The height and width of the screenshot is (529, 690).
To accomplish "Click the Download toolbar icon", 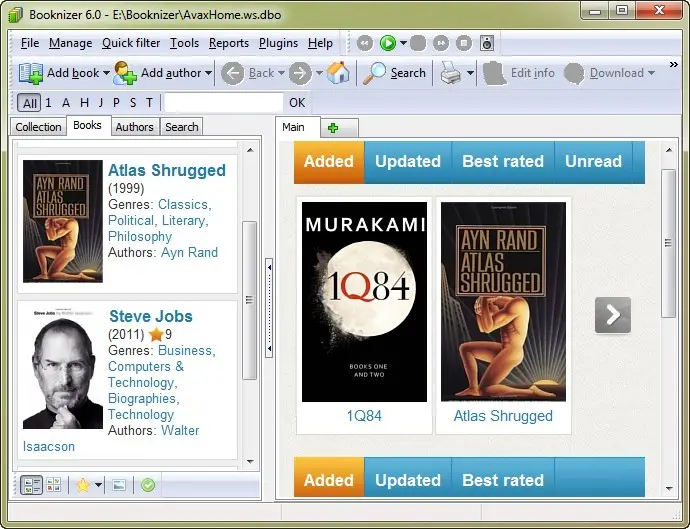I will point(574,73).
